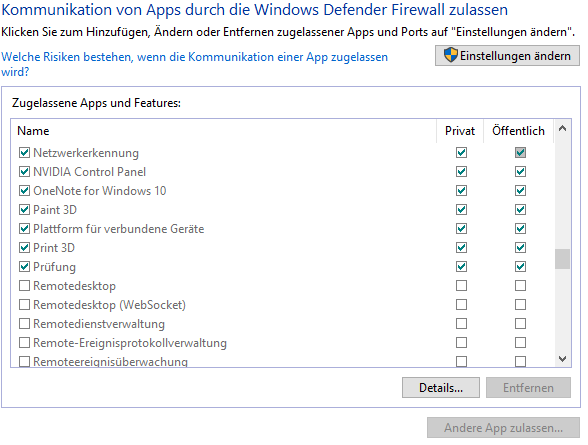This screenshot has width=588, height=445.
Task: Open link about app communication risks
Action: coord(194,64)
